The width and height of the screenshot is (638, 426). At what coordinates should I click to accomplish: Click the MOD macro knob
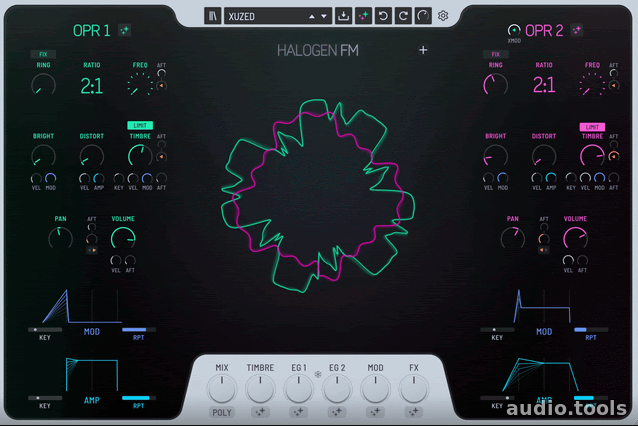[x=375, y=389]
